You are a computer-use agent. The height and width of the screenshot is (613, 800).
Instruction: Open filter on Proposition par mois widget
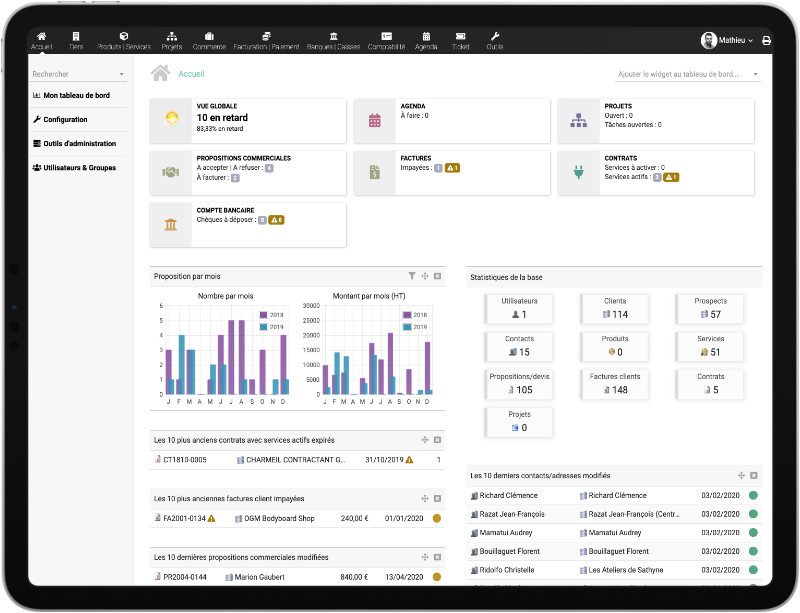click(x=412, y=276)
